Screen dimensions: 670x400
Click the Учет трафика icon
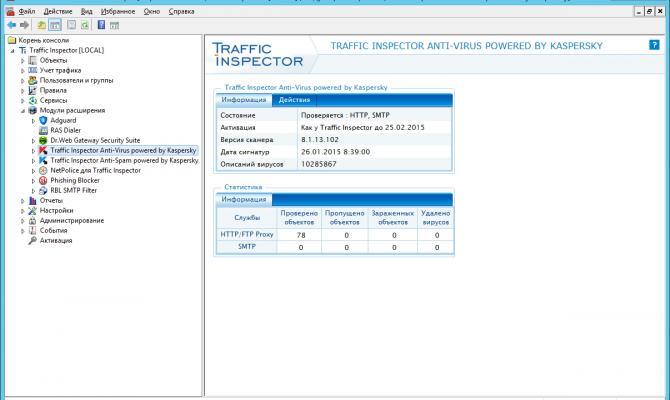(32, 70)
